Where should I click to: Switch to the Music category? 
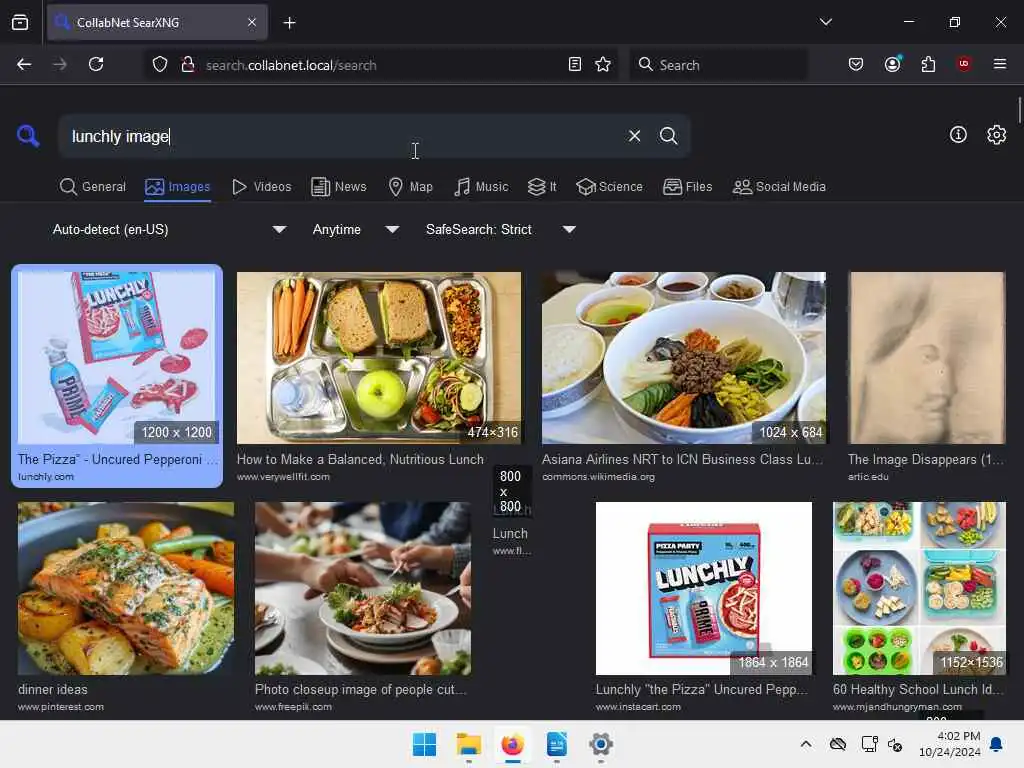pos(481,187)
